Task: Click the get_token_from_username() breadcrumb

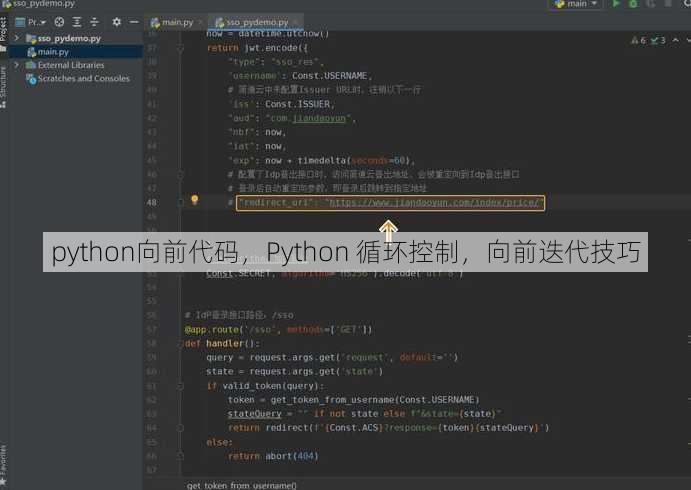Action: (x=241, y=485)
